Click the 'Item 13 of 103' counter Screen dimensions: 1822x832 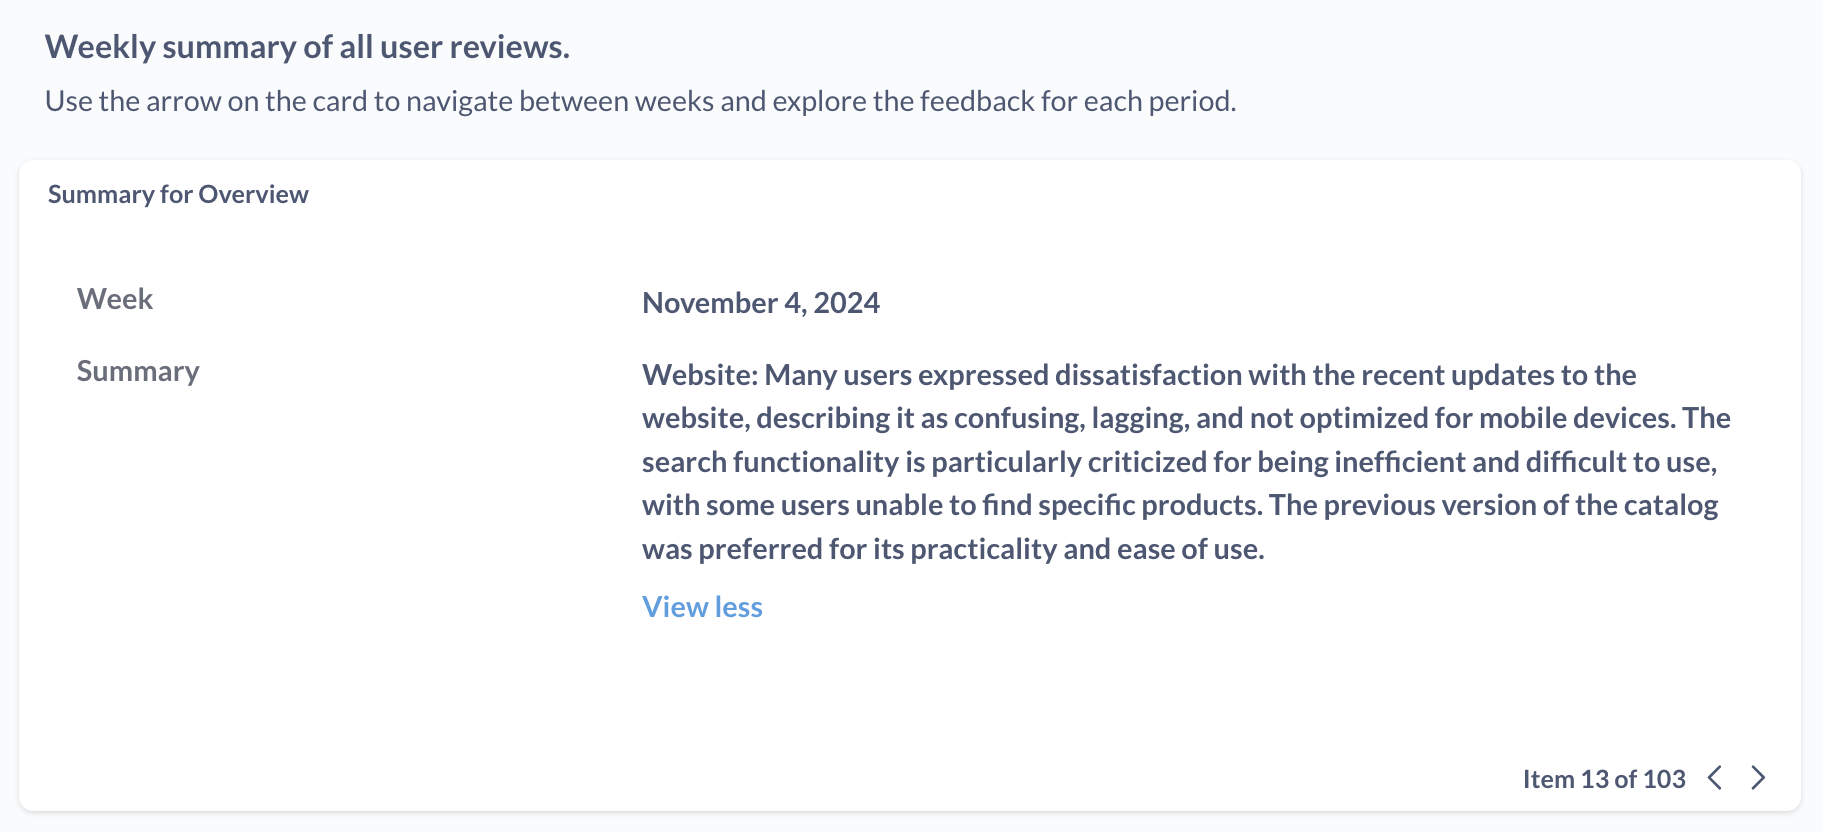[1602, 778]
